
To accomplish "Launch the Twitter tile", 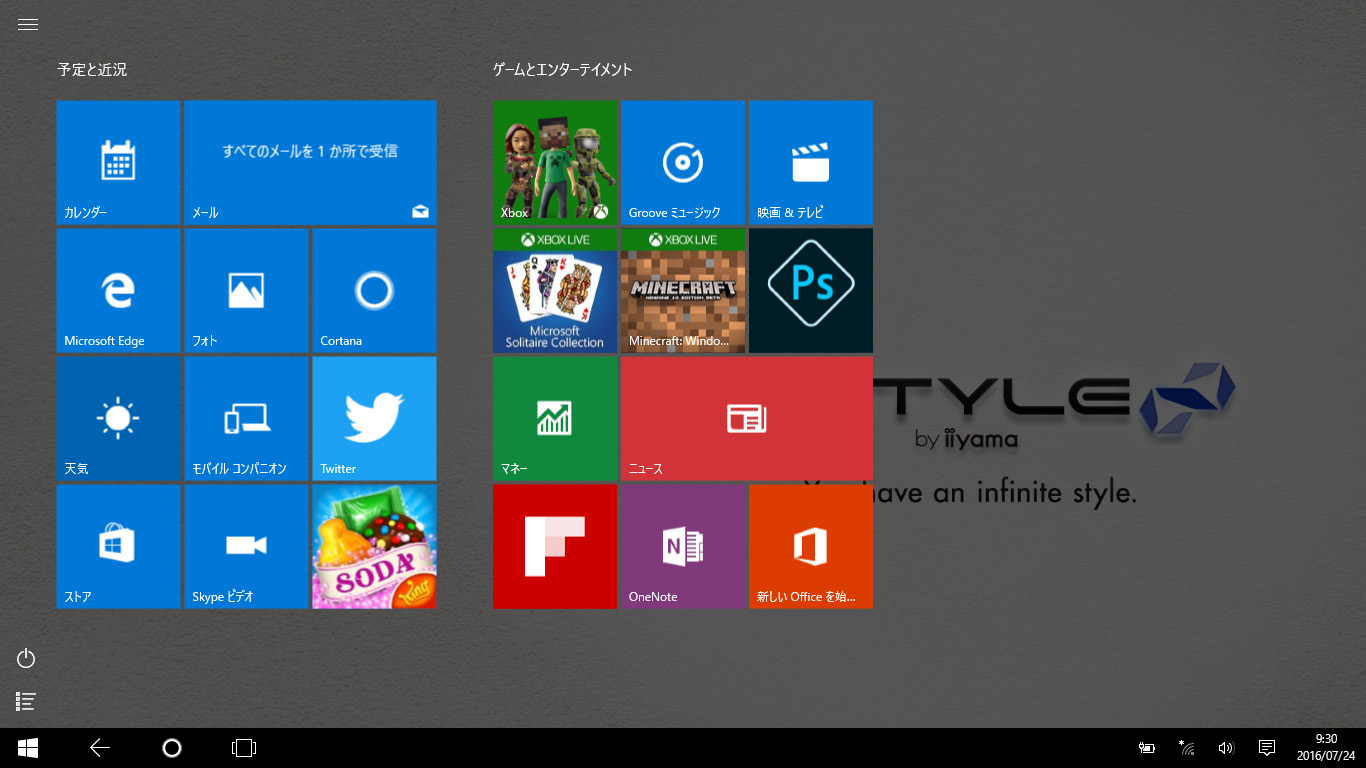I will click(374, 418).
